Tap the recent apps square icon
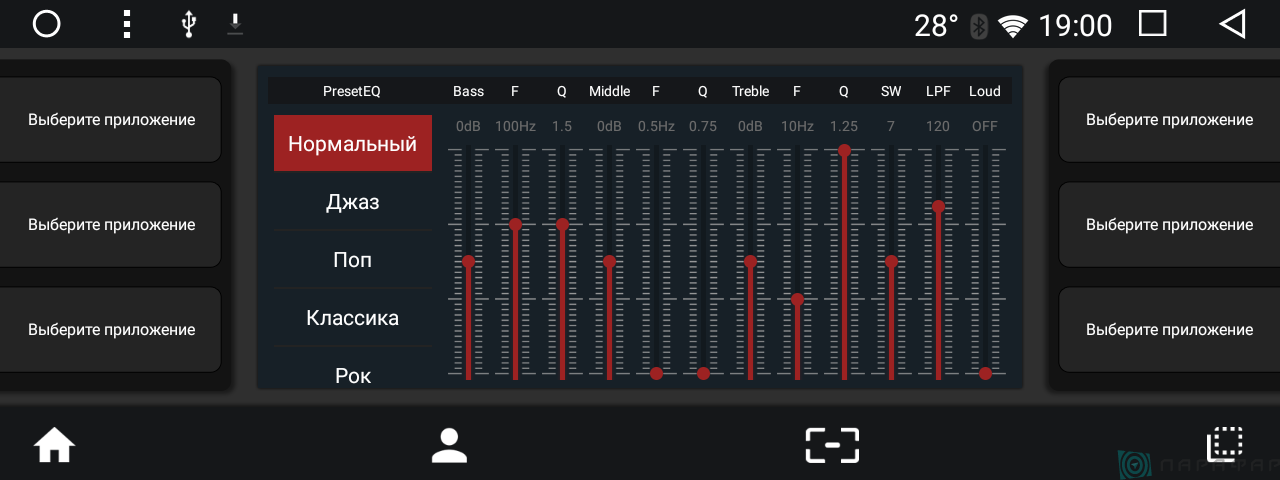 tap(1153, 24)
